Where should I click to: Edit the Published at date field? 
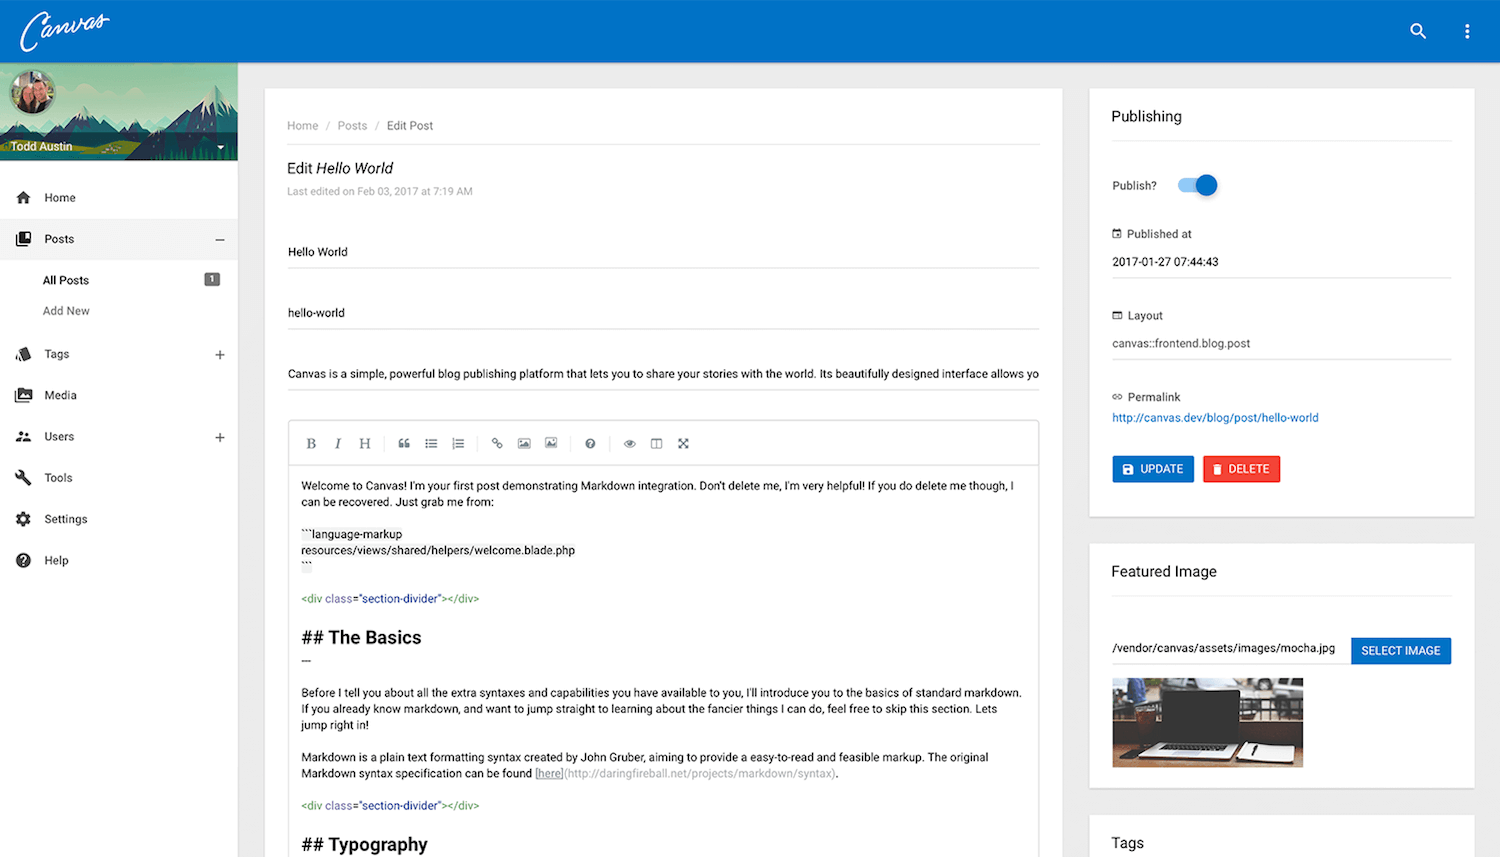click(x=1281, y=262)
